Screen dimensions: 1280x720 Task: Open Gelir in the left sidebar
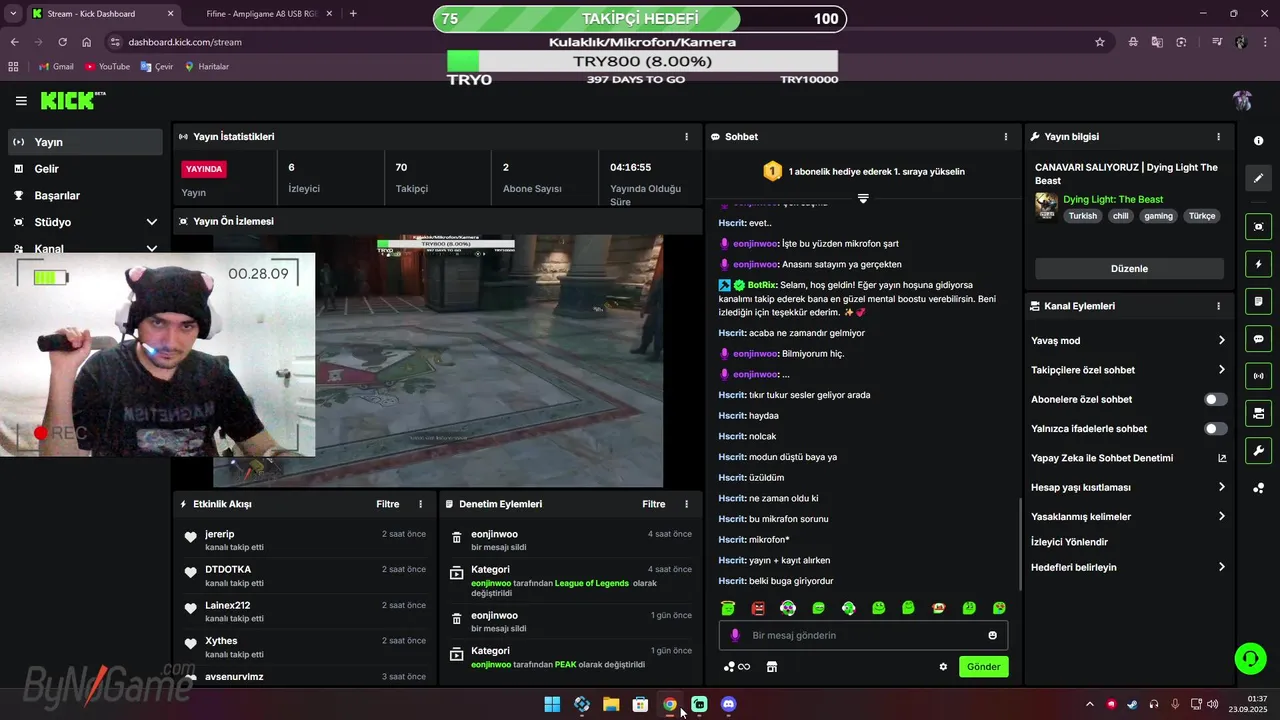pos(85,169)
